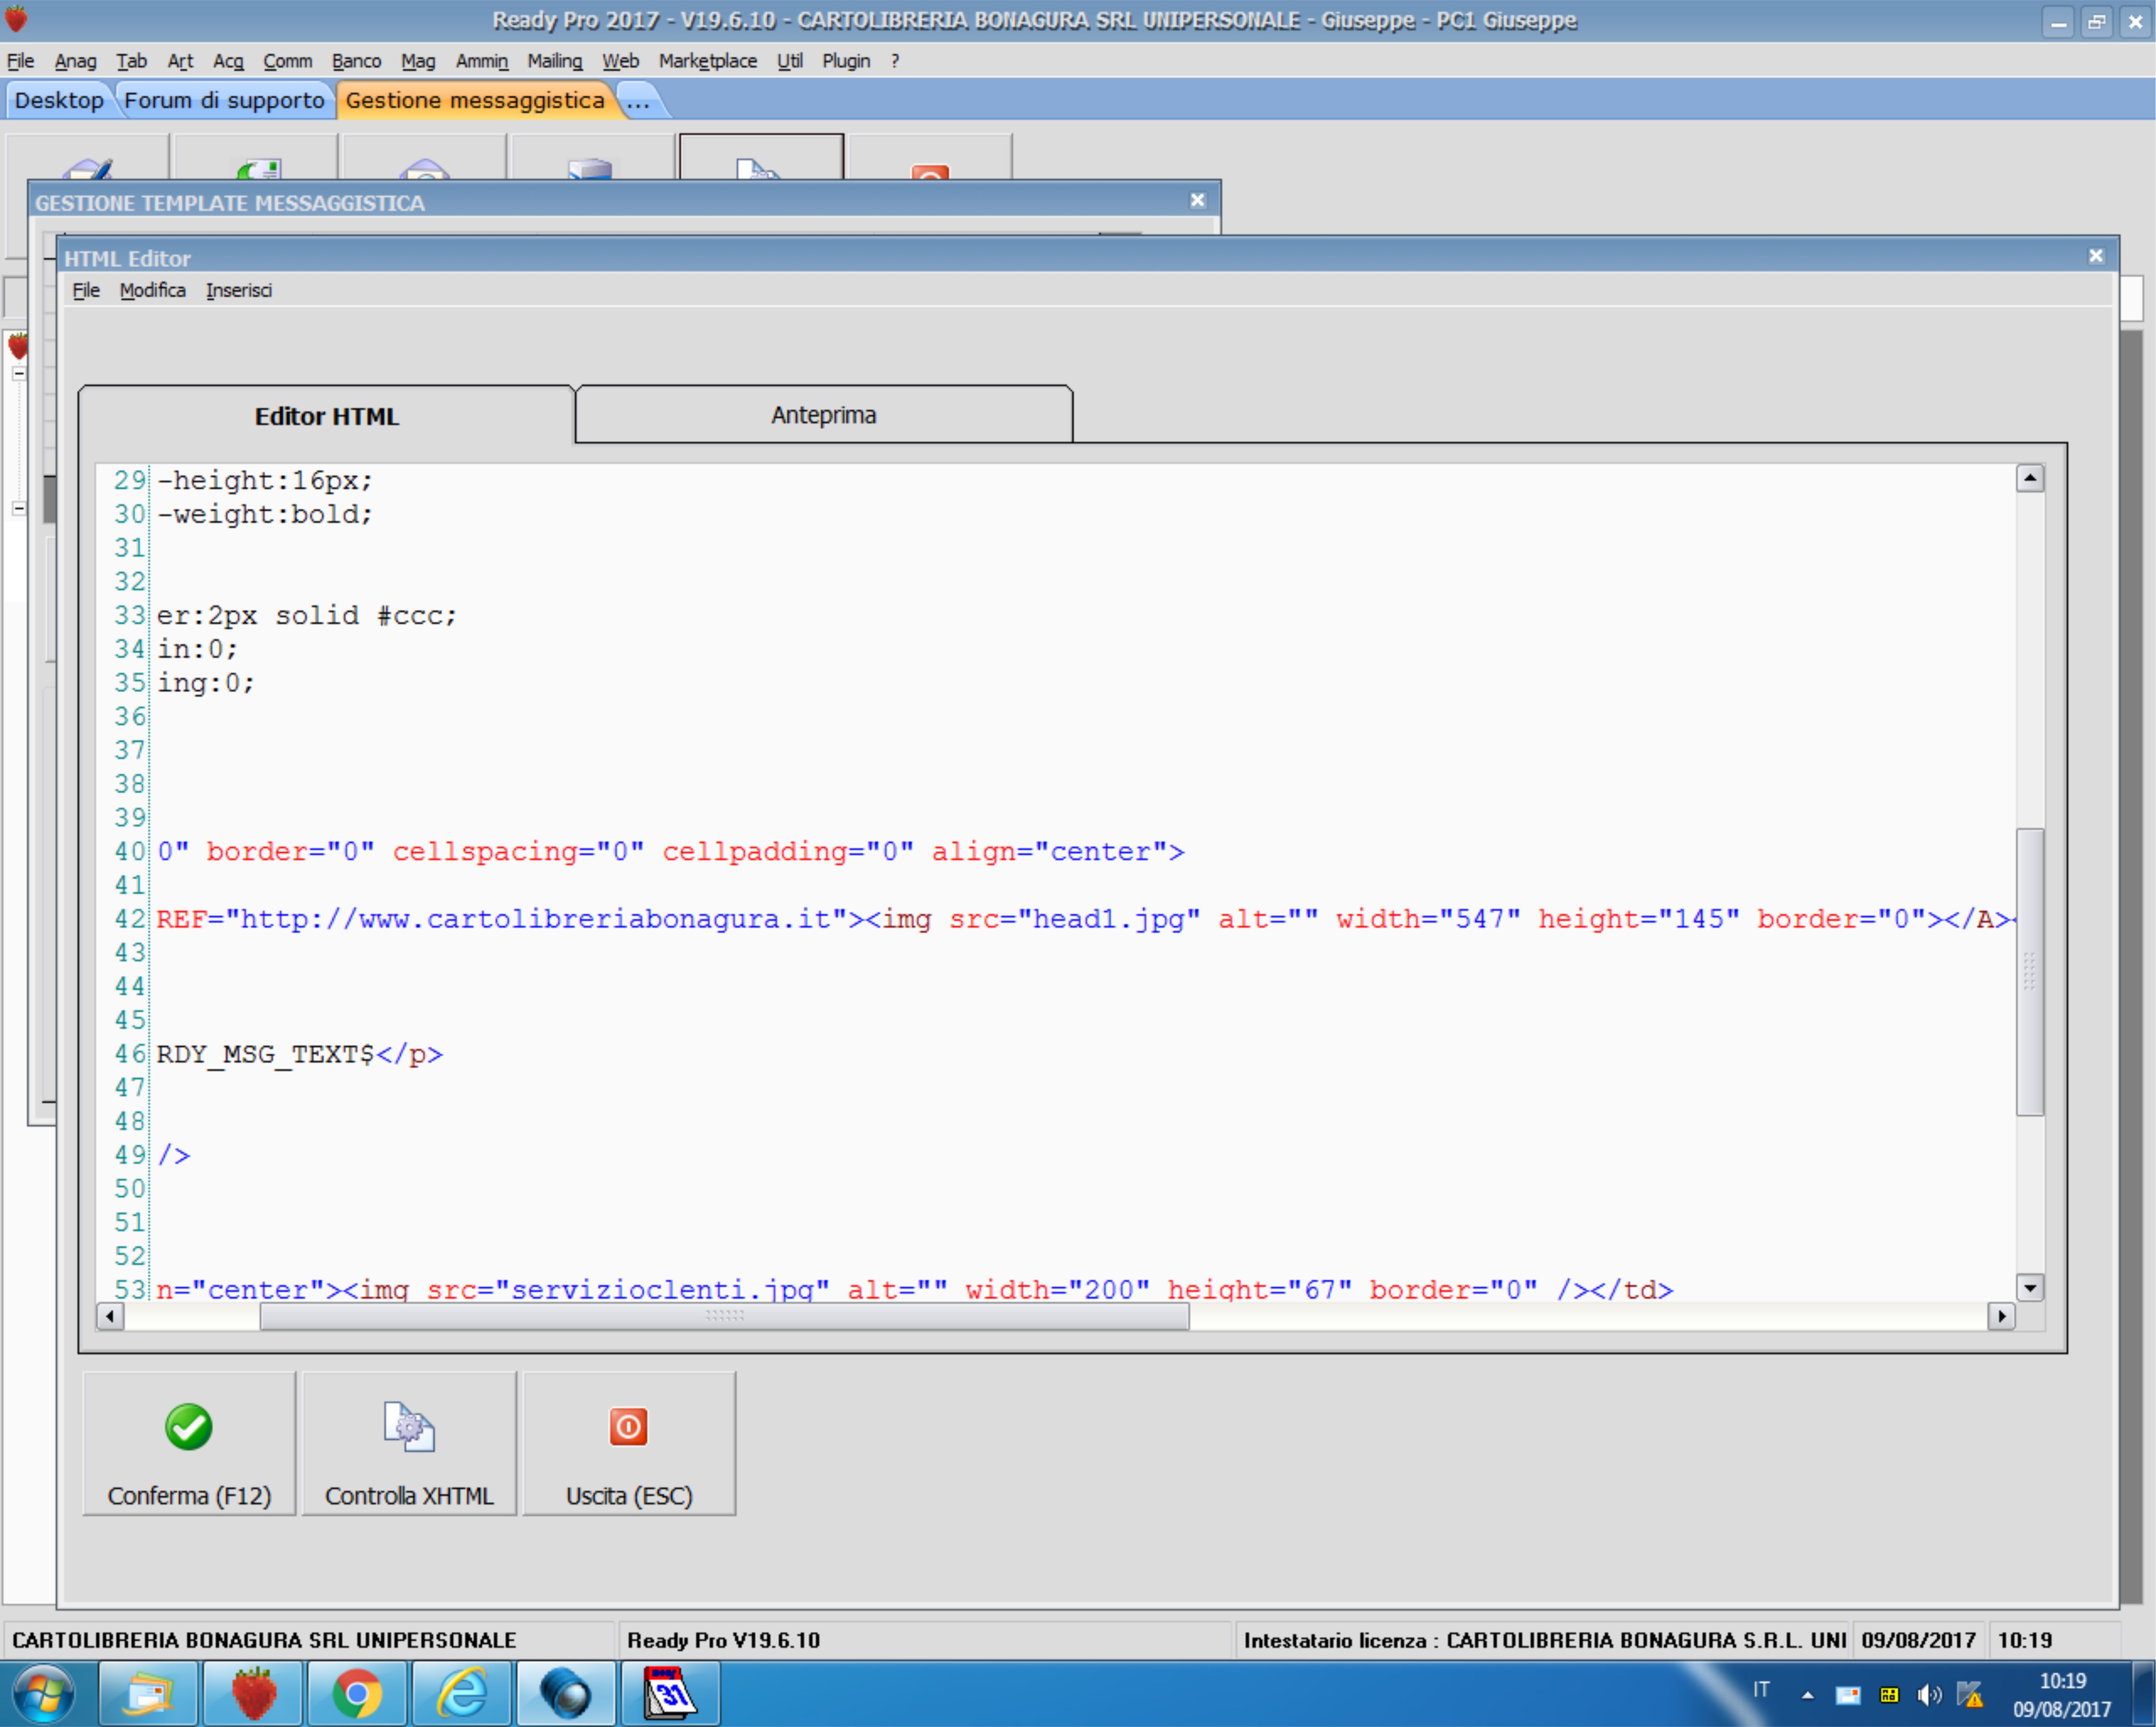2156x1727 pixels.
Task: Select the Editor HTML tab
Action: pos(326,416)
